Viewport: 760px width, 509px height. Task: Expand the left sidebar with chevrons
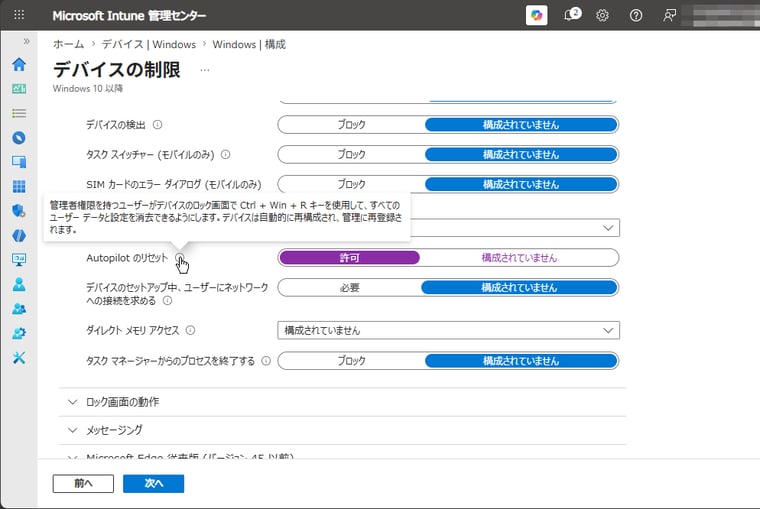26,42
